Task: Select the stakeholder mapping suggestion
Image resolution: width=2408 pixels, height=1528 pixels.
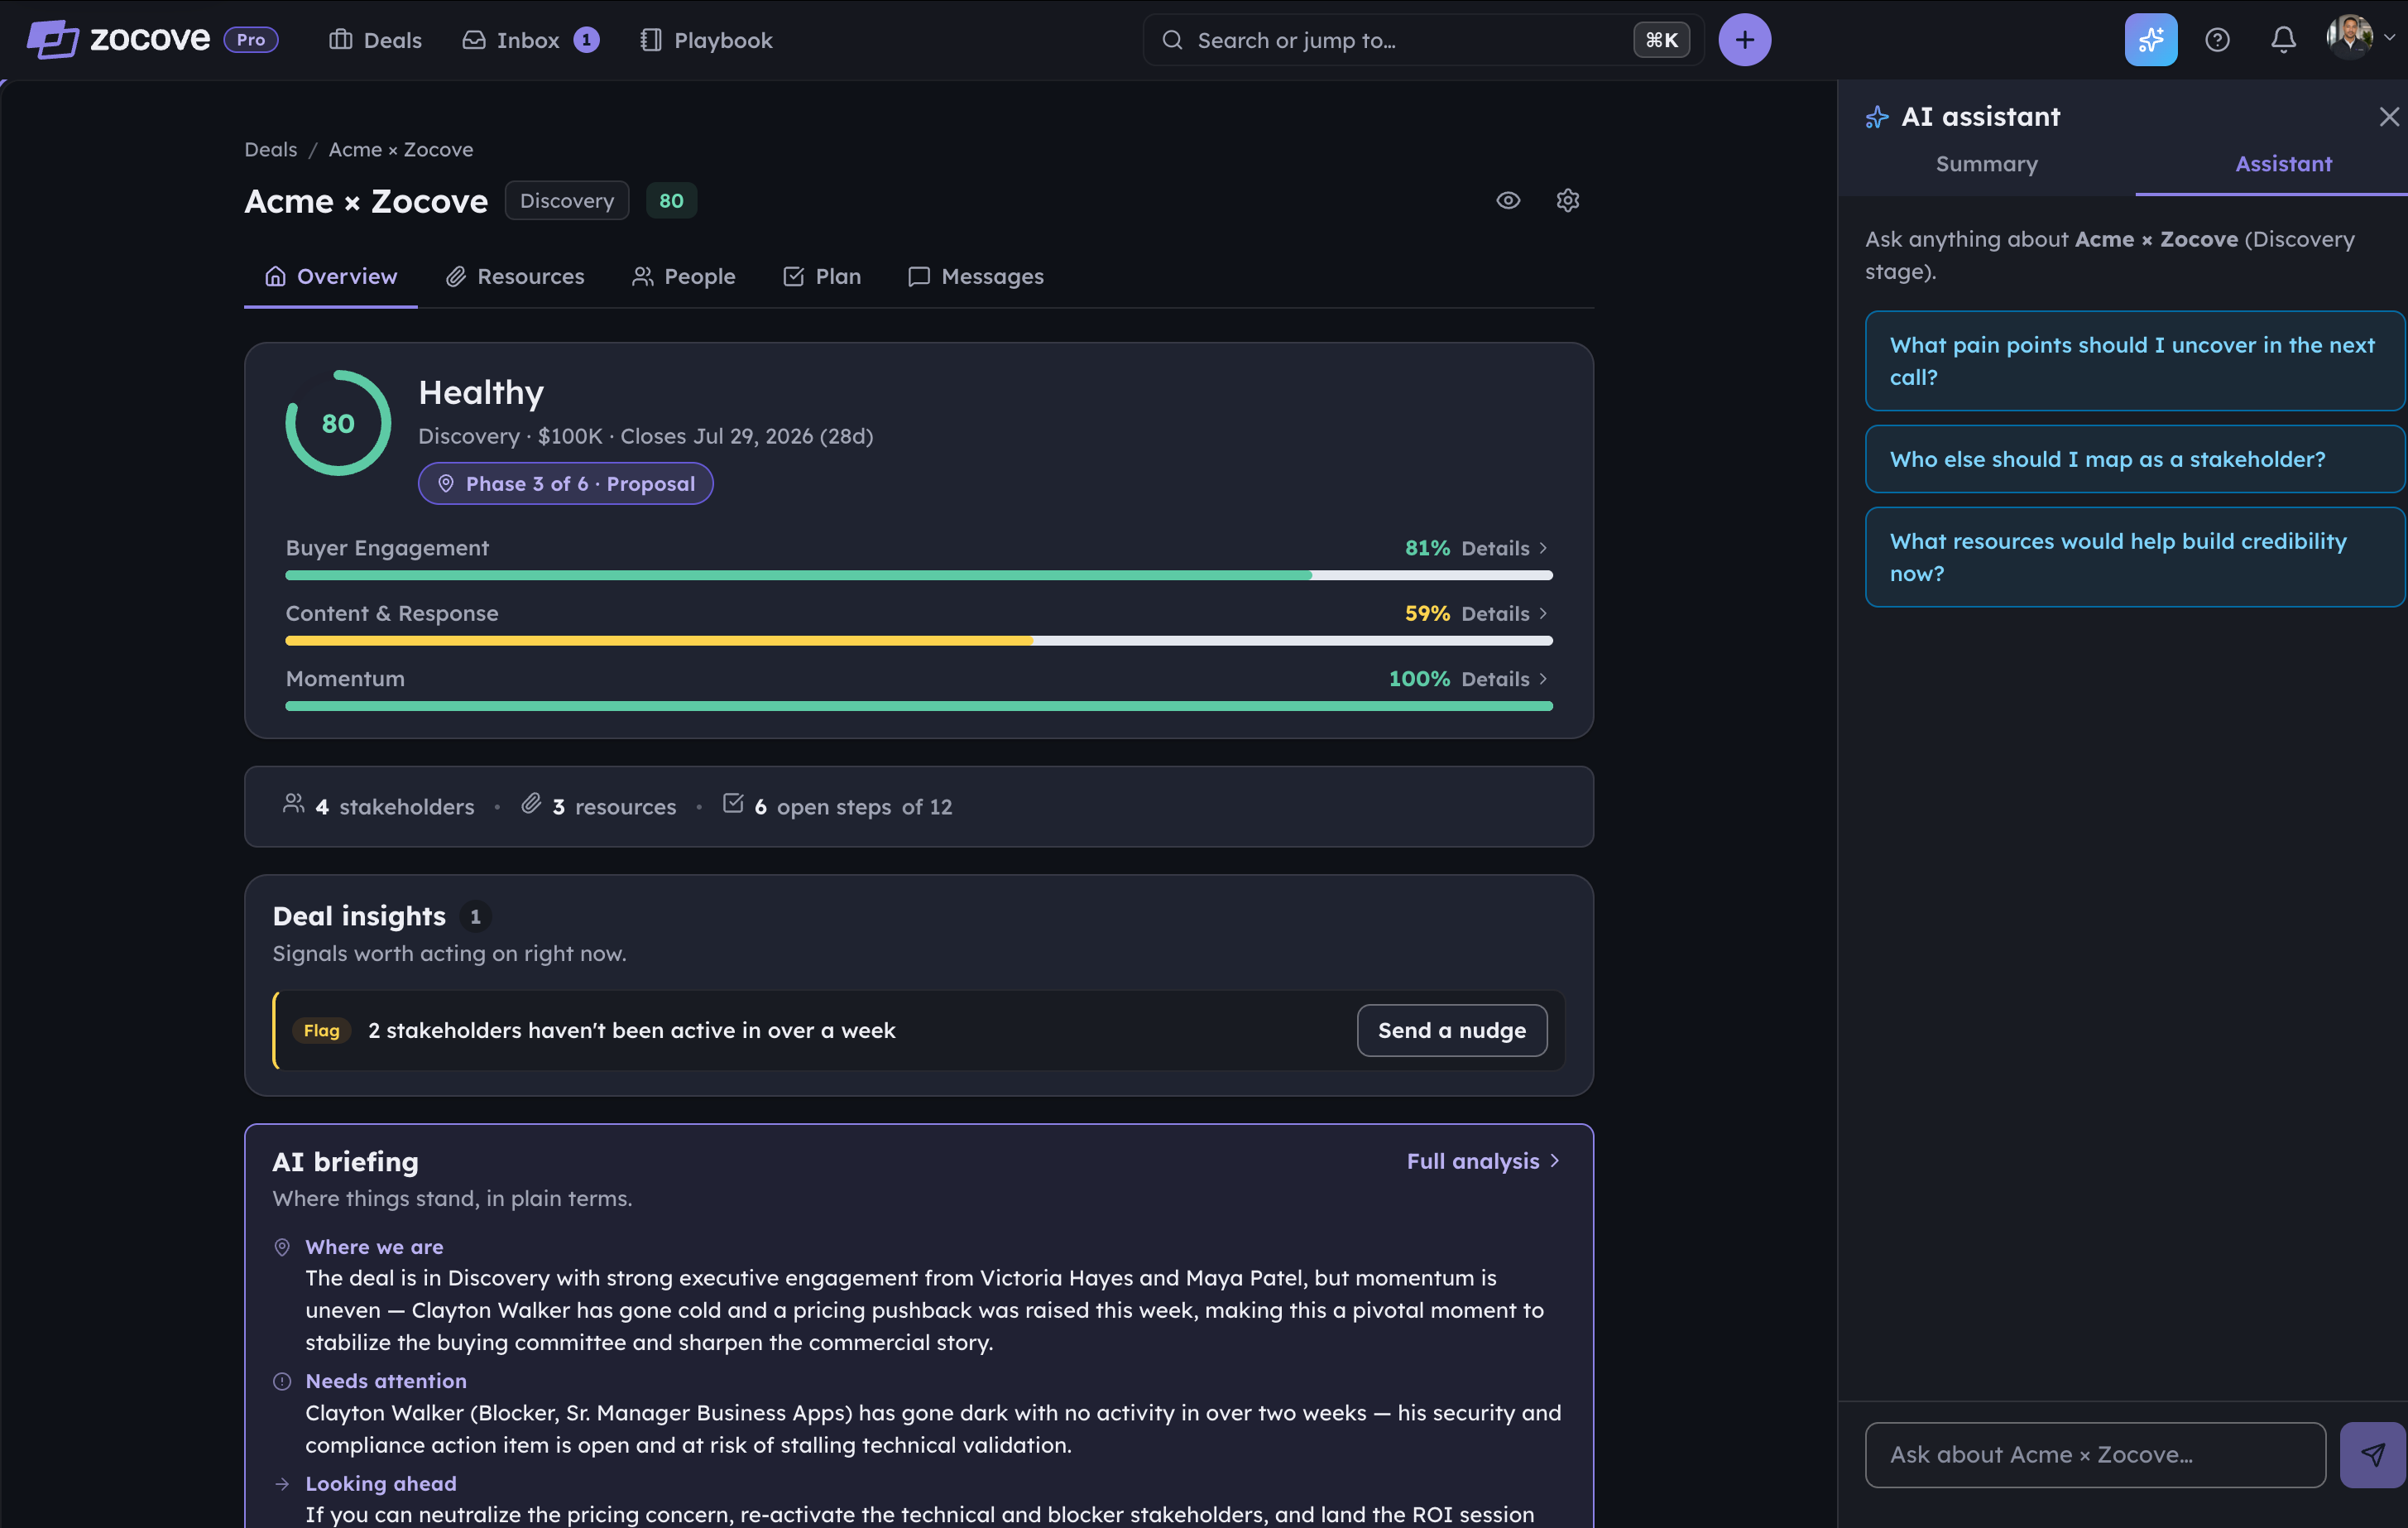Action: click(x=2134, y=459)
